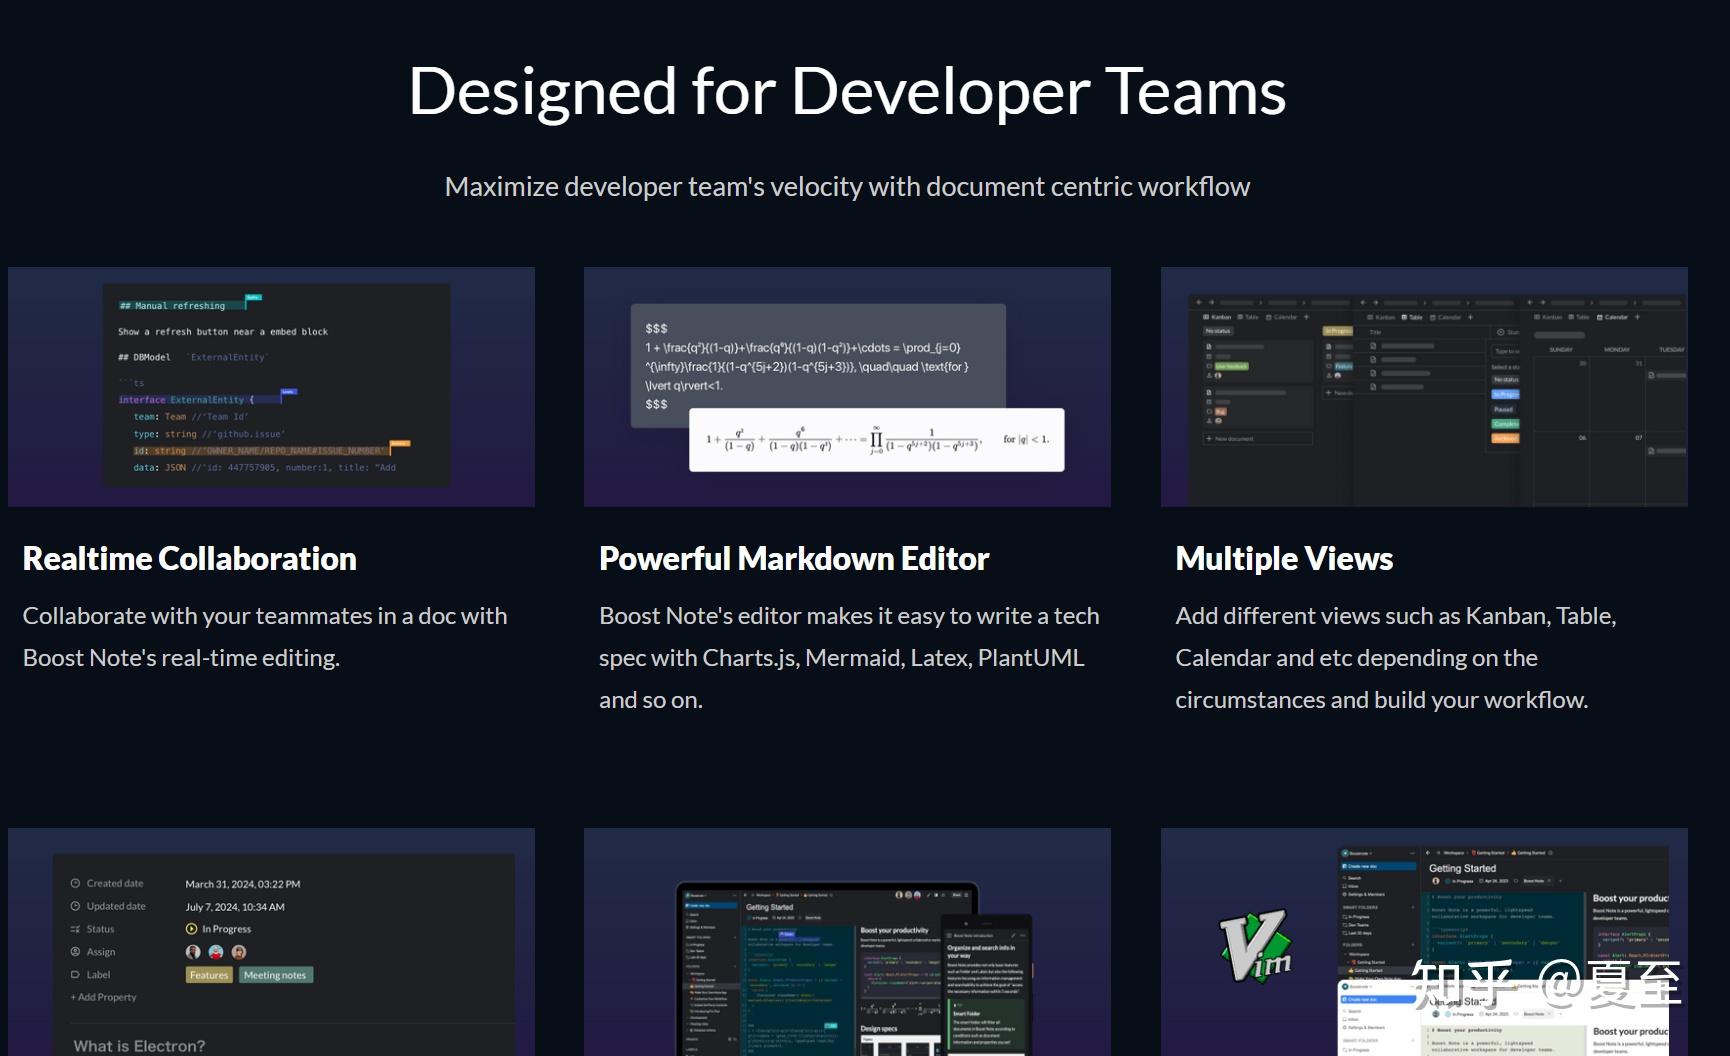Click the Vim logo icon

pos(1256,946)
